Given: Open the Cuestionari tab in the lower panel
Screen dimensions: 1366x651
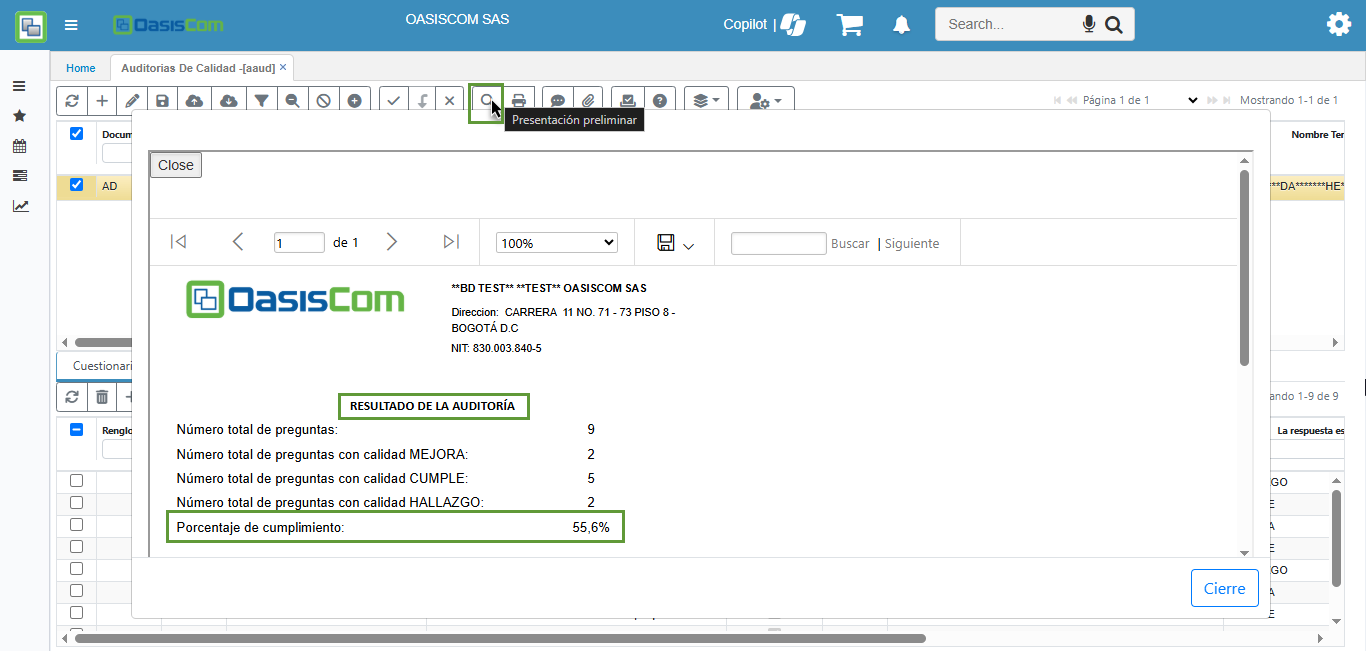Looking at the screenshot, I should [x=102, y=366].
